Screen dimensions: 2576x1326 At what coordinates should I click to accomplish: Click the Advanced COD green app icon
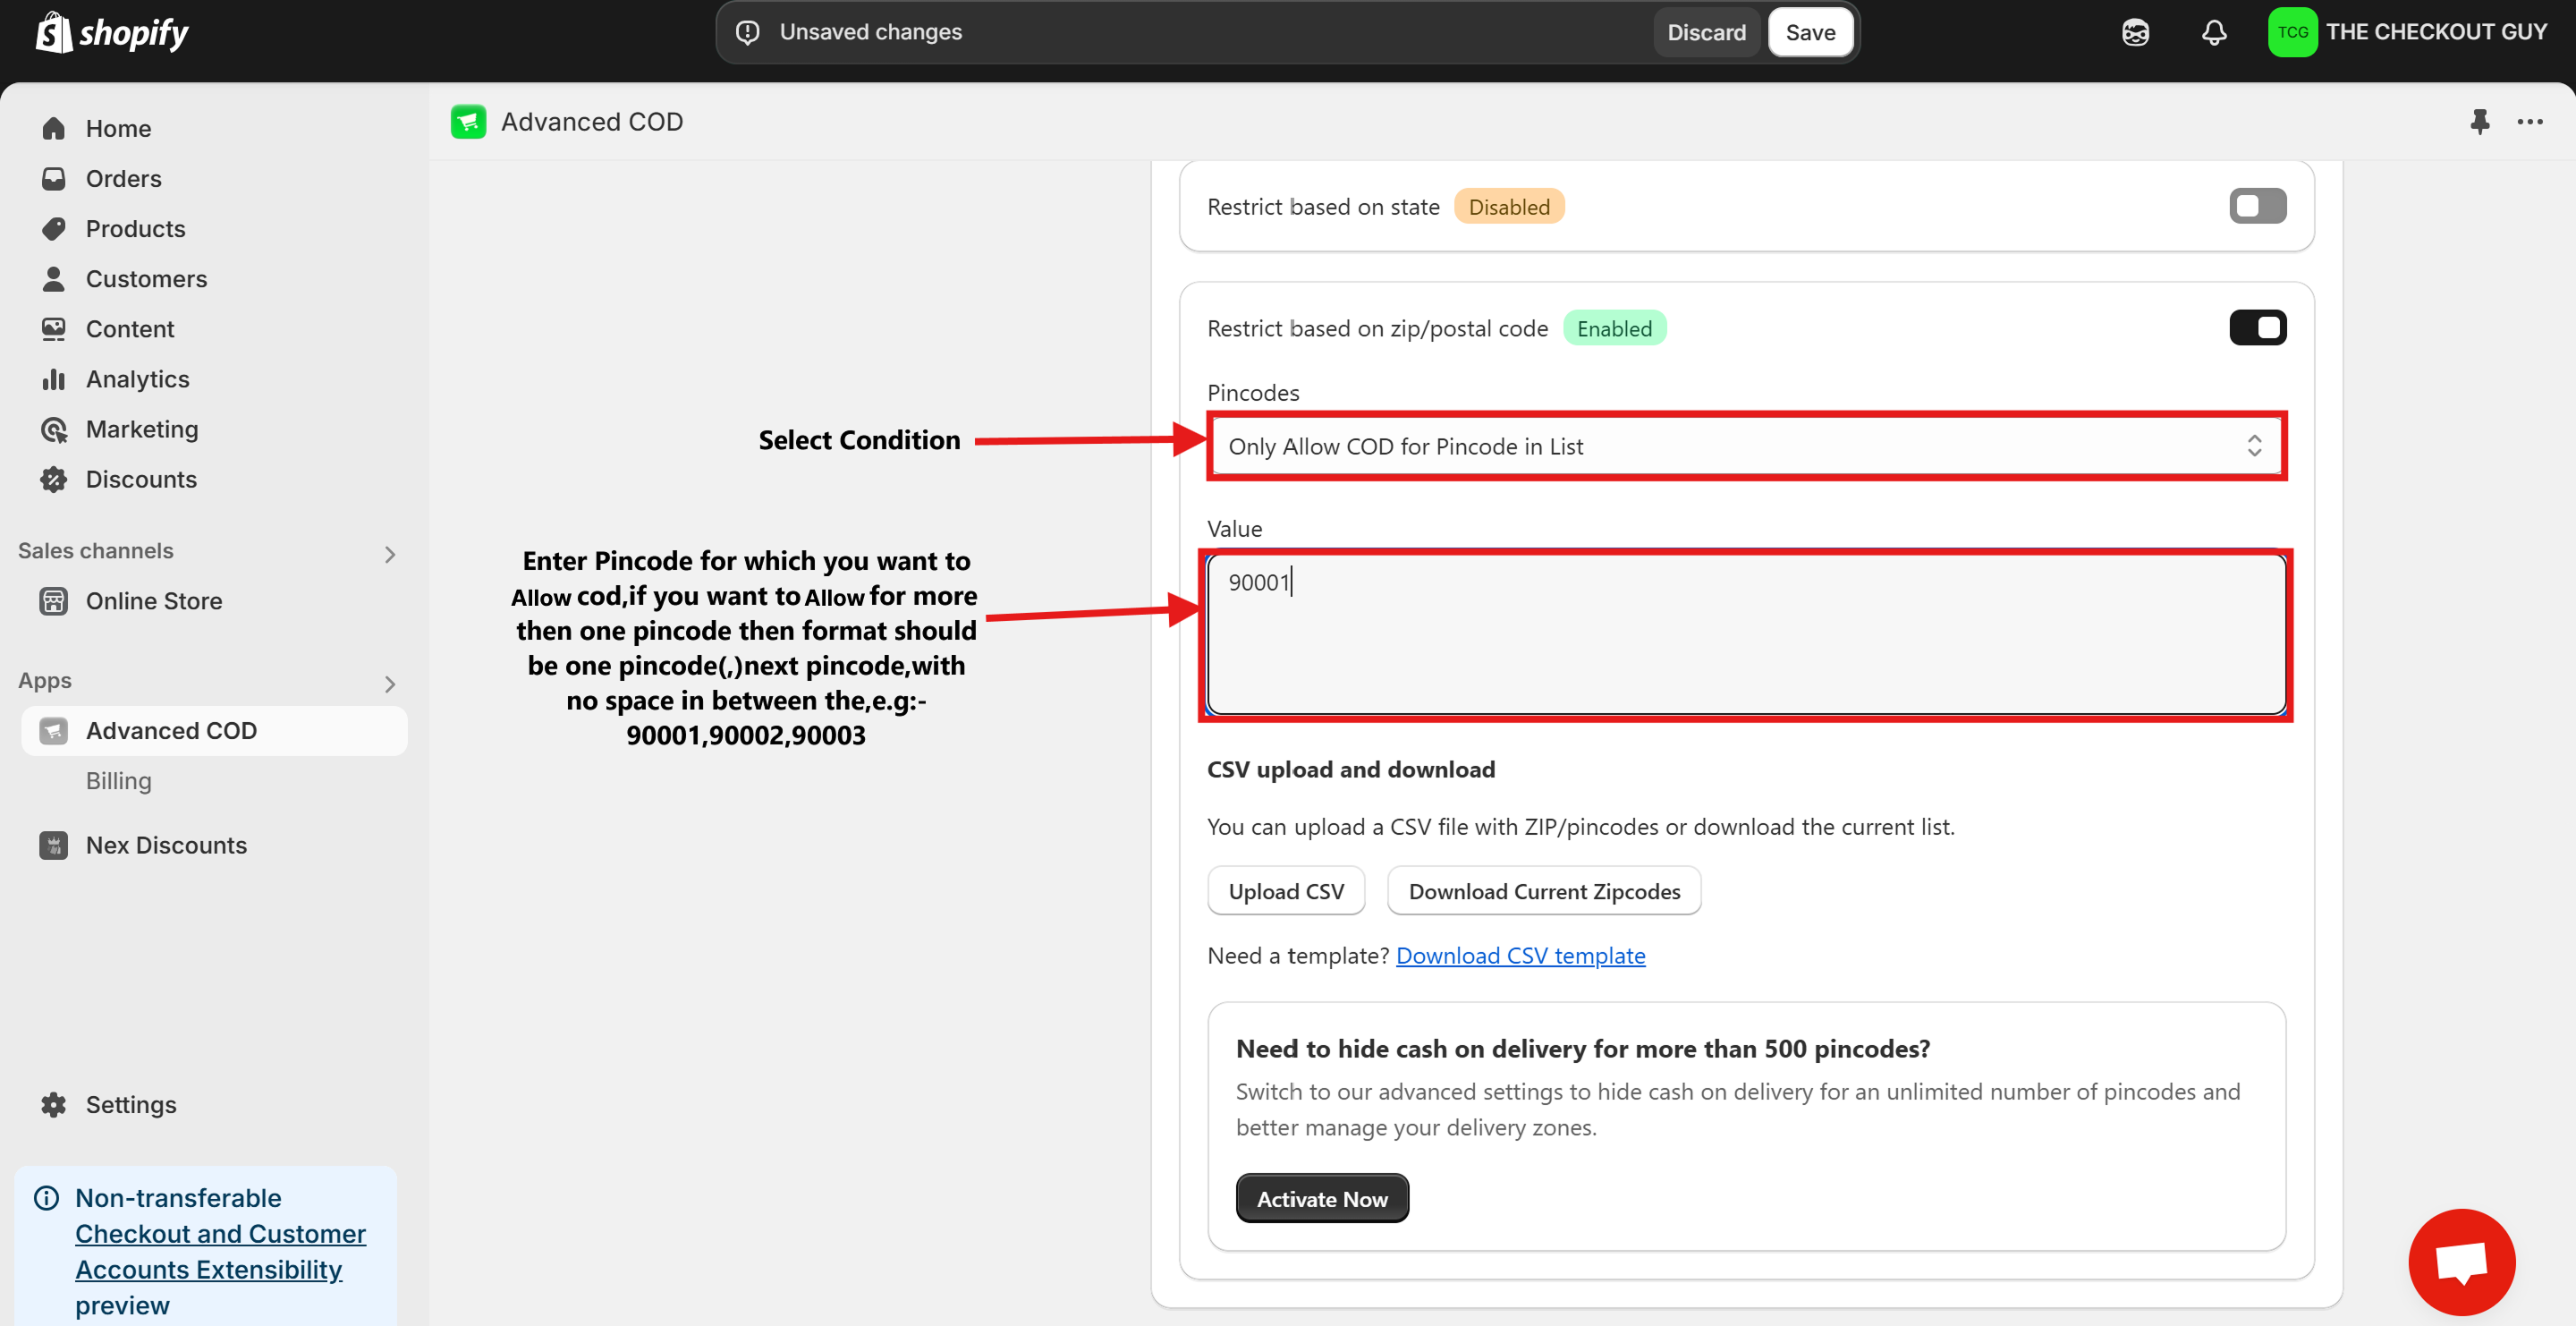[x=468, y=122]
